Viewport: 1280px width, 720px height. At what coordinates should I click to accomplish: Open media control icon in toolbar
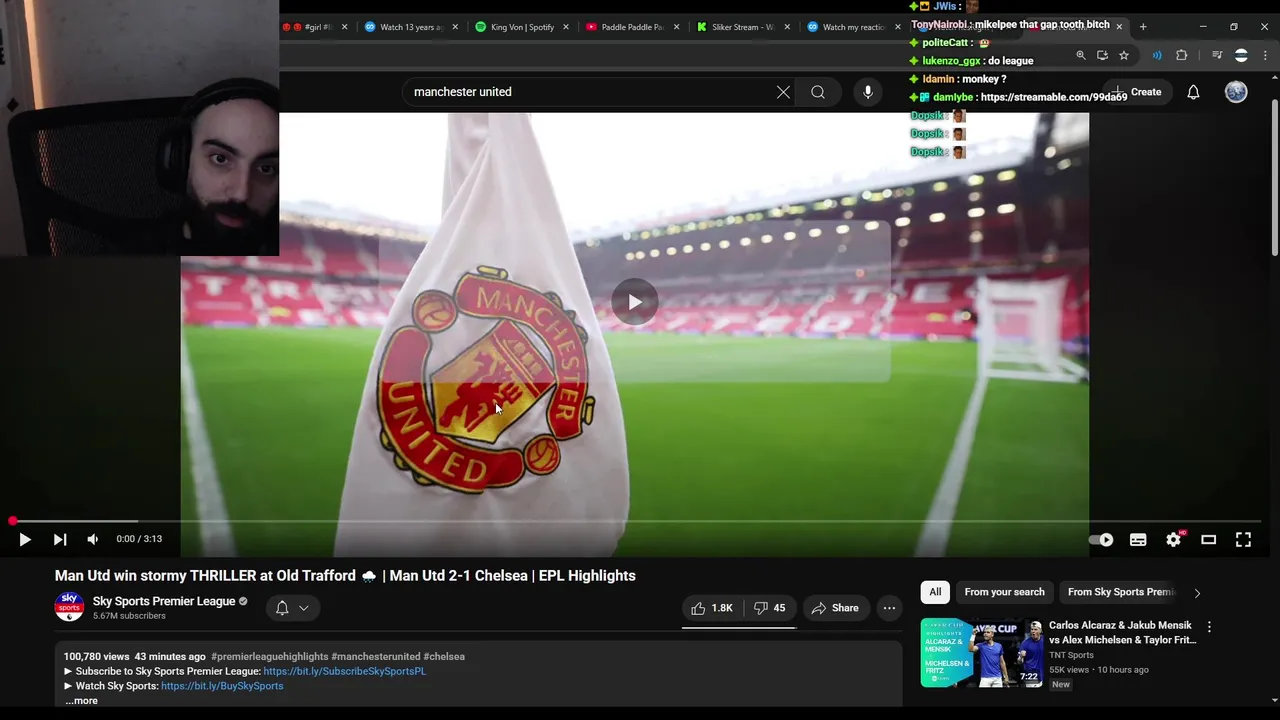[1217, 55]
